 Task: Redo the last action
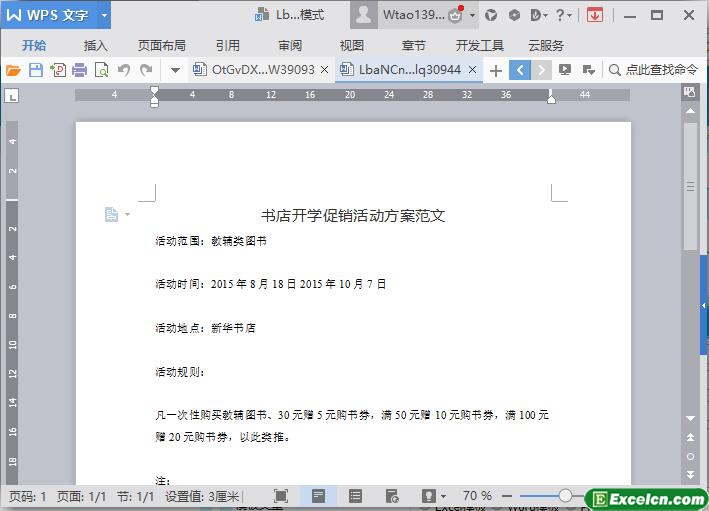(x=146, y=70)
